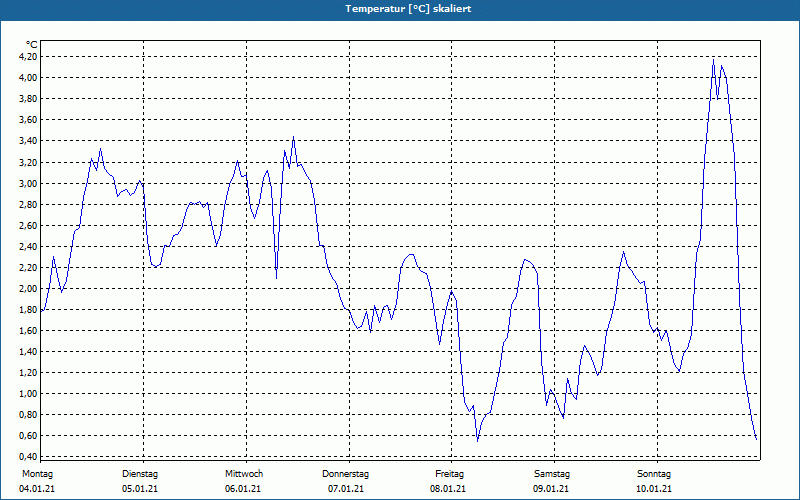Click the 1,60 y-axis value
The height and width of the screenshot is (500, 800).
[28, 331]
